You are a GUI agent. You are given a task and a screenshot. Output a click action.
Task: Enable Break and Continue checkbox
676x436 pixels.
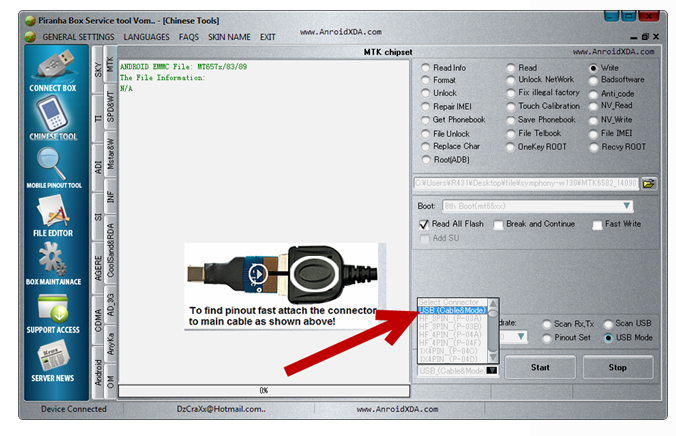click(498, 224)
